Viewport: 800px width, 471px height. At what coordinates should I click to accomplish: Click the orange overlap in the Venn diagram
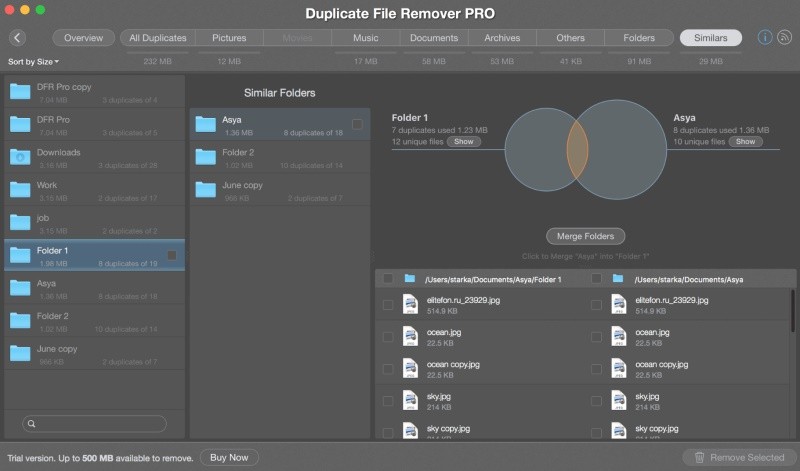point(578,149)
